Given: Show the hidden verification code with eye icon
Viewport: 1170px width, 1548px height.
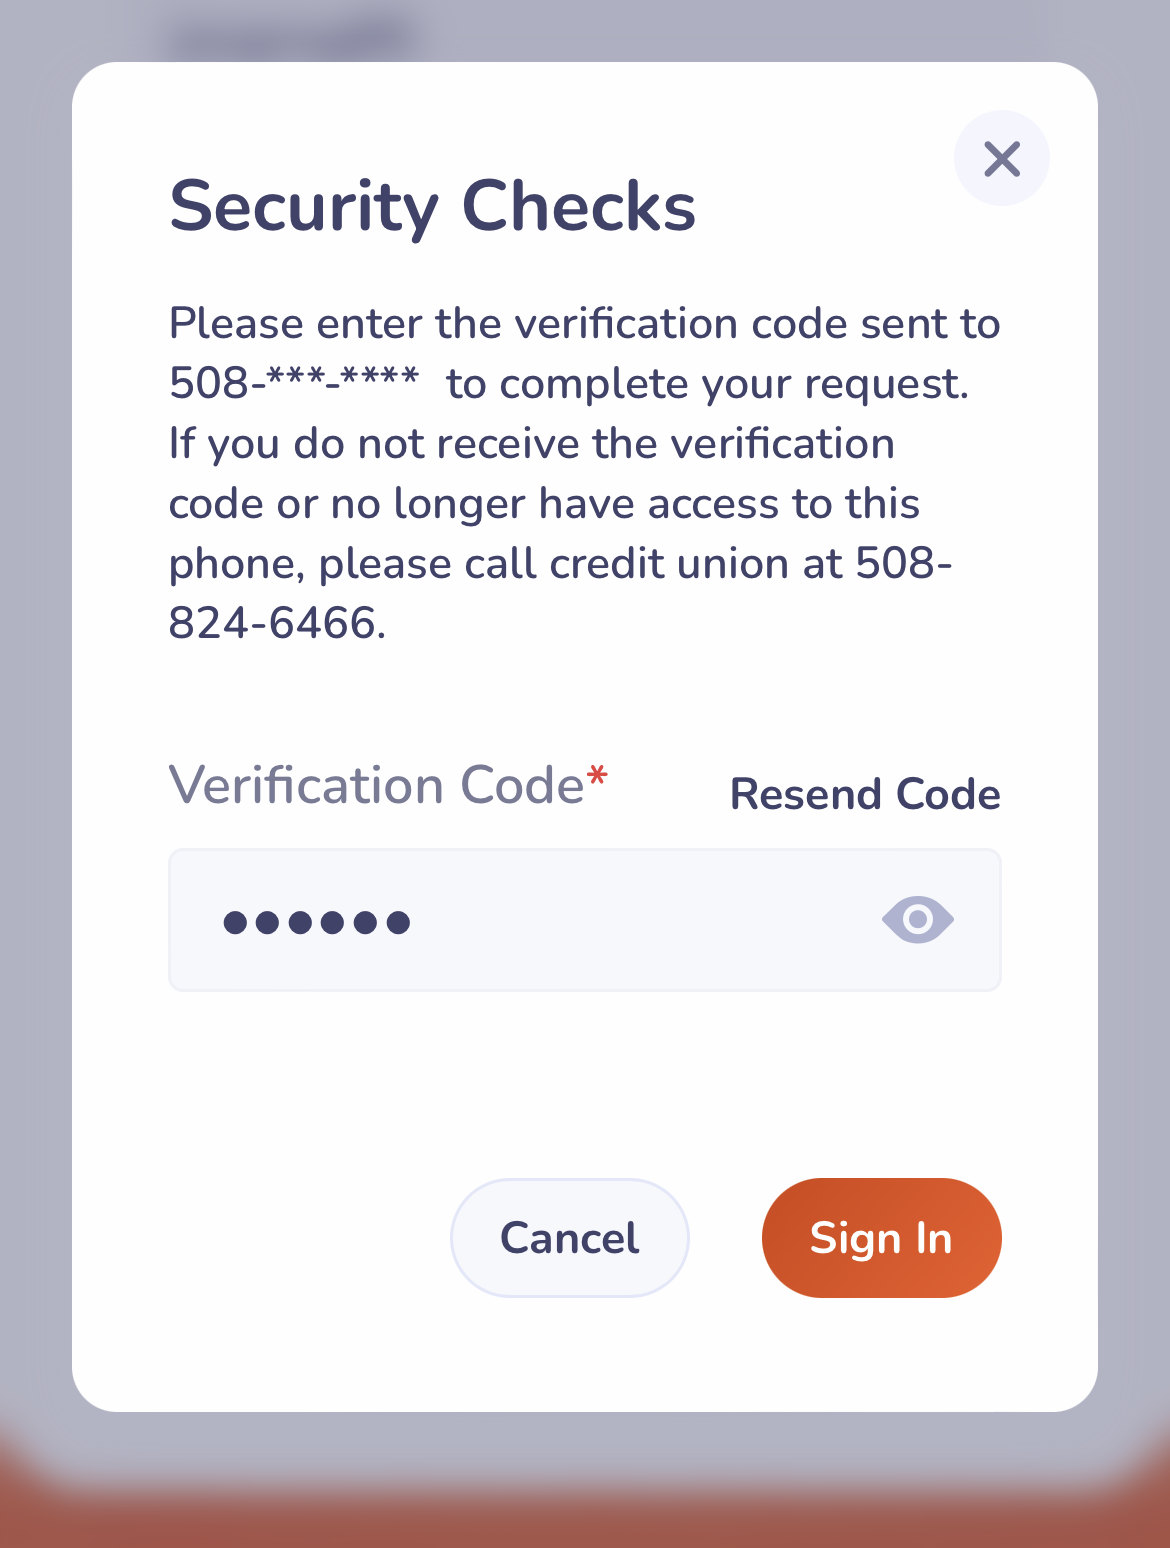Looking at the screenshot, I should click(917, 919).
